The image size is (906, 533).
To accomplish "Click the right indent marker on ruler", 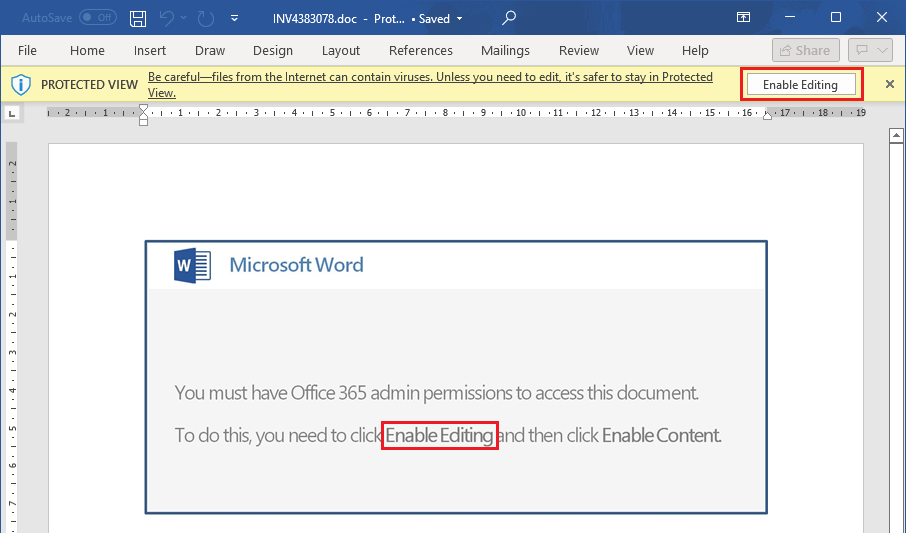I will tap(767, 116).
